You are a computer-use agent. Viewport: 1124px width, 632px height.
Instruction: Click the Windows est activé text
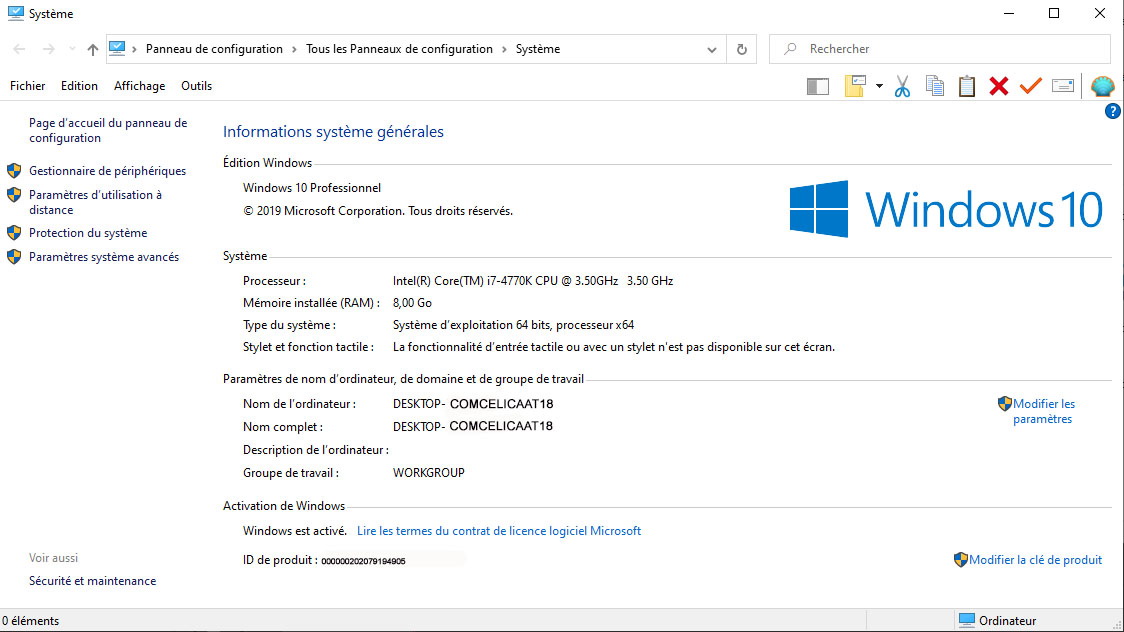(x=295, y=531)
